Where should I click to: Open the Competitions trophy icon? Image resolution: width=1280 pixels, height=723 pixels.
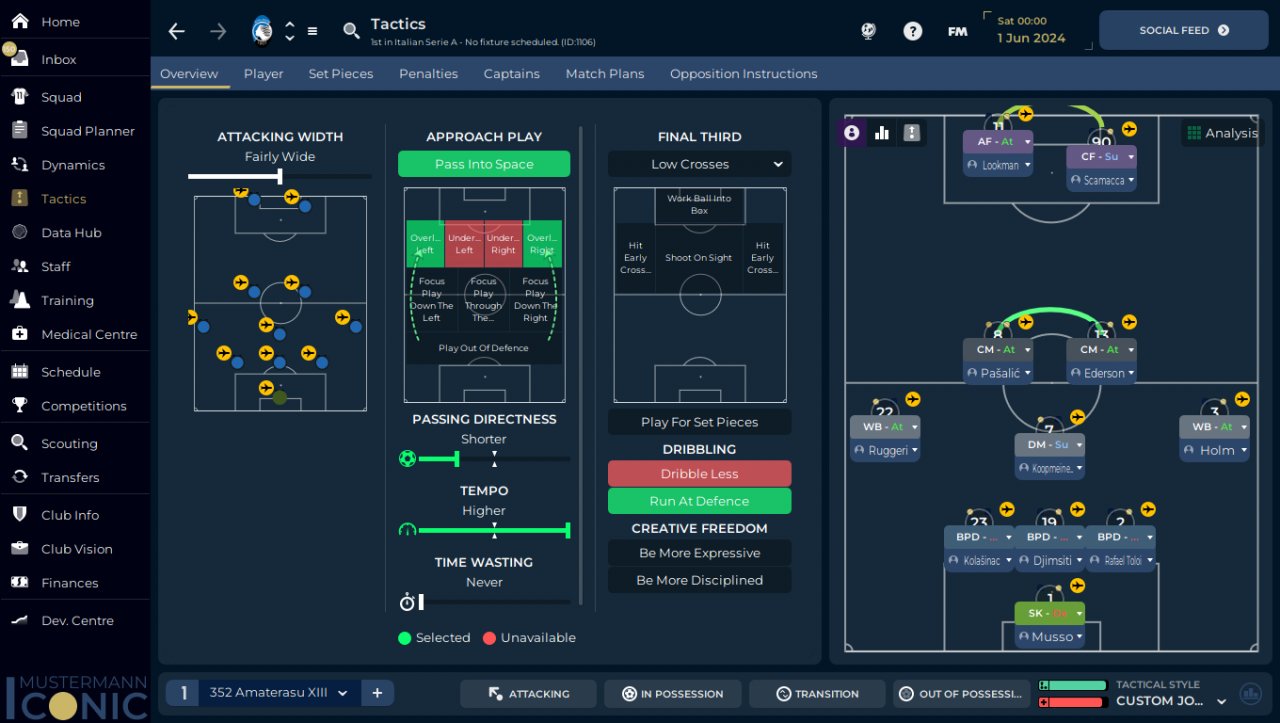[20, 405]
